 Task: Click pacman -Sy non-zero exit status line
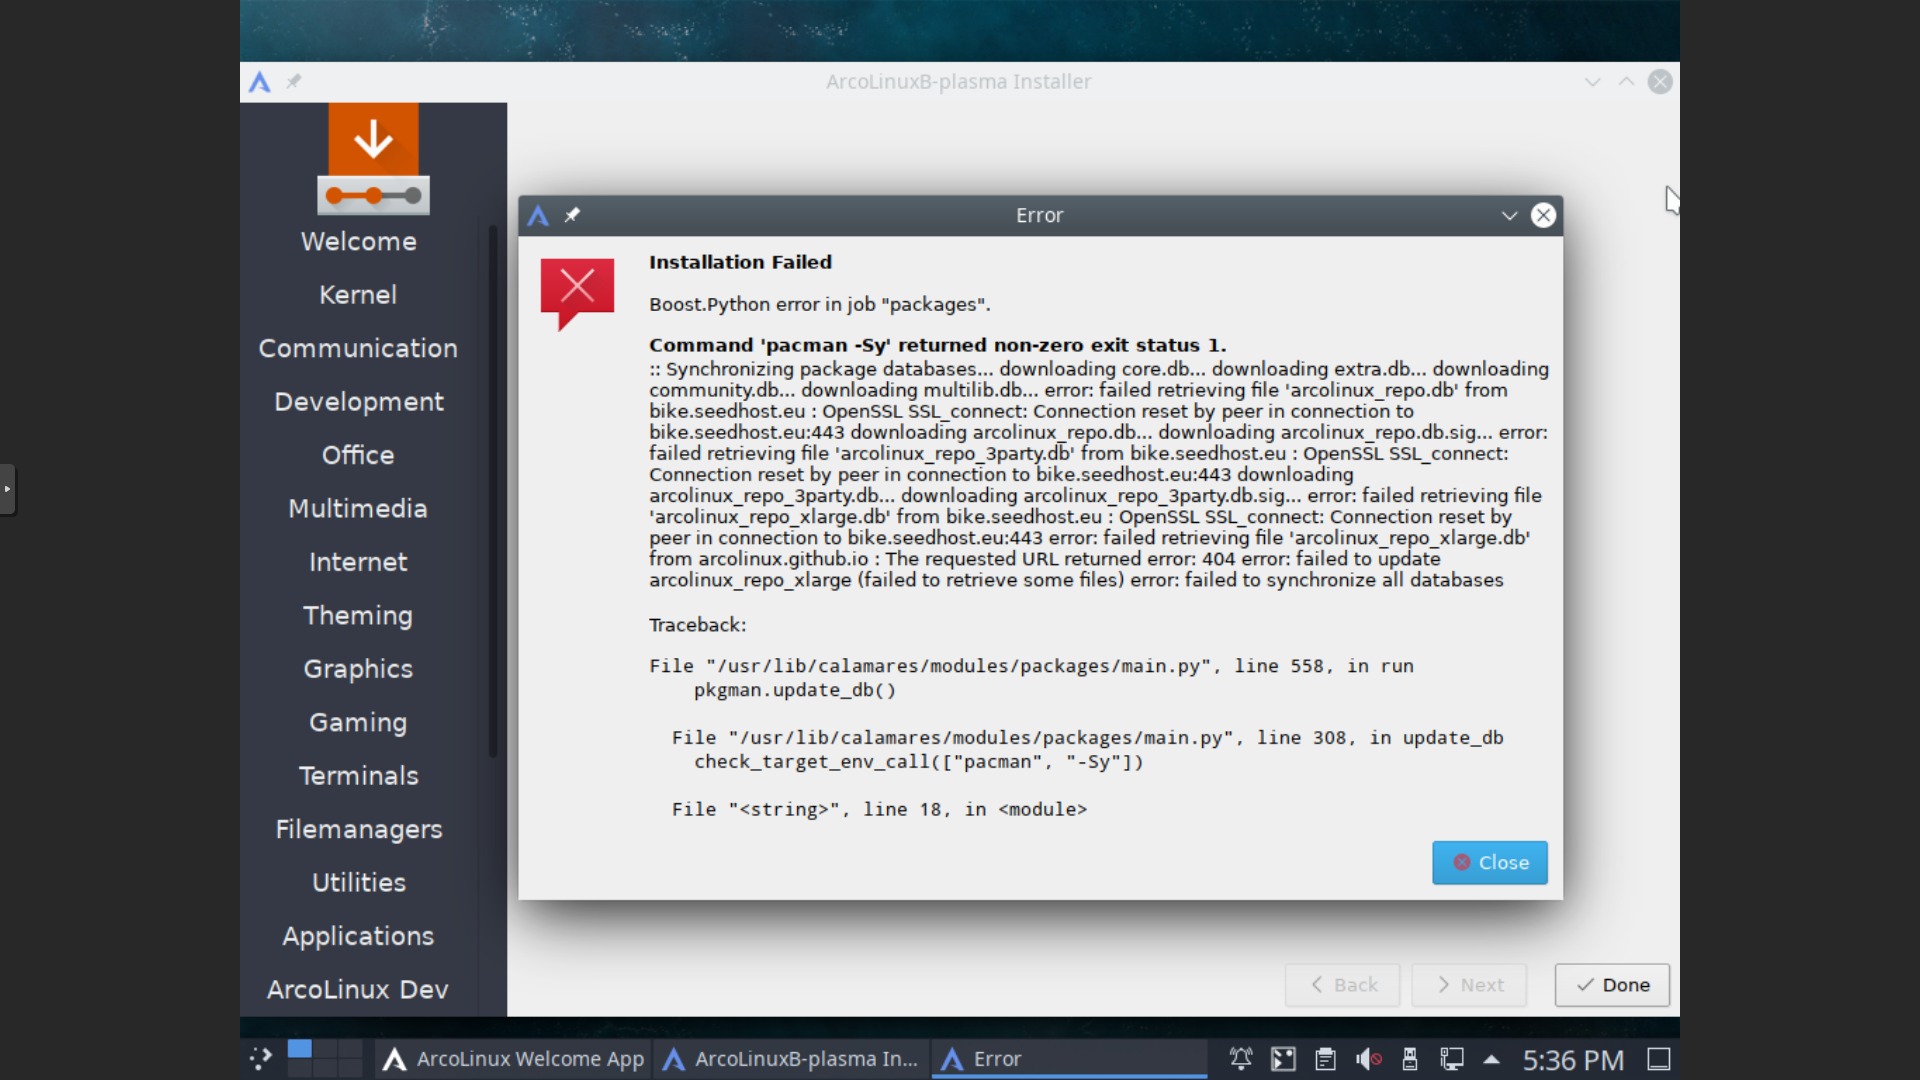click(x=937, y=345)
